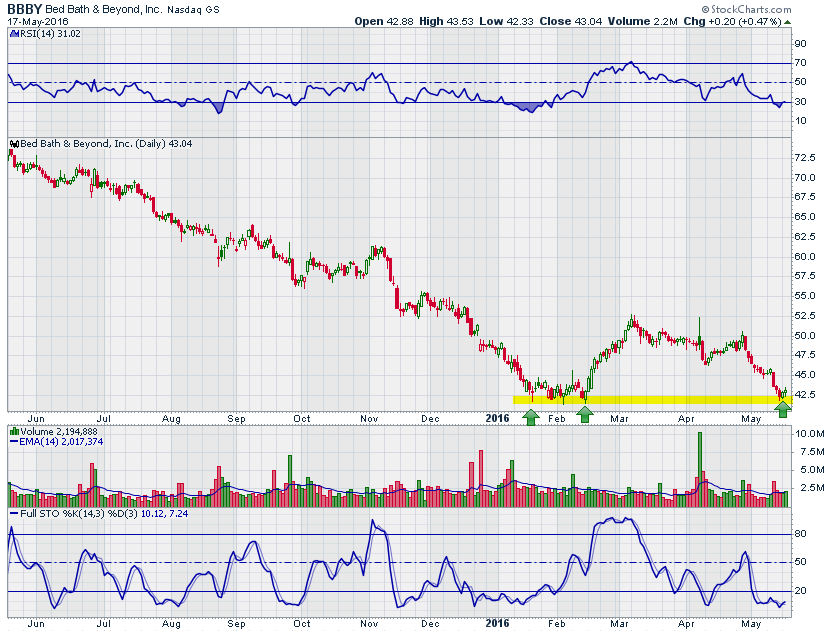This screenshot has width=834, height=634.
Task: Click the 'Bed Bath & Beyond, Inc.' header title
Action: (x=104, y=10)
